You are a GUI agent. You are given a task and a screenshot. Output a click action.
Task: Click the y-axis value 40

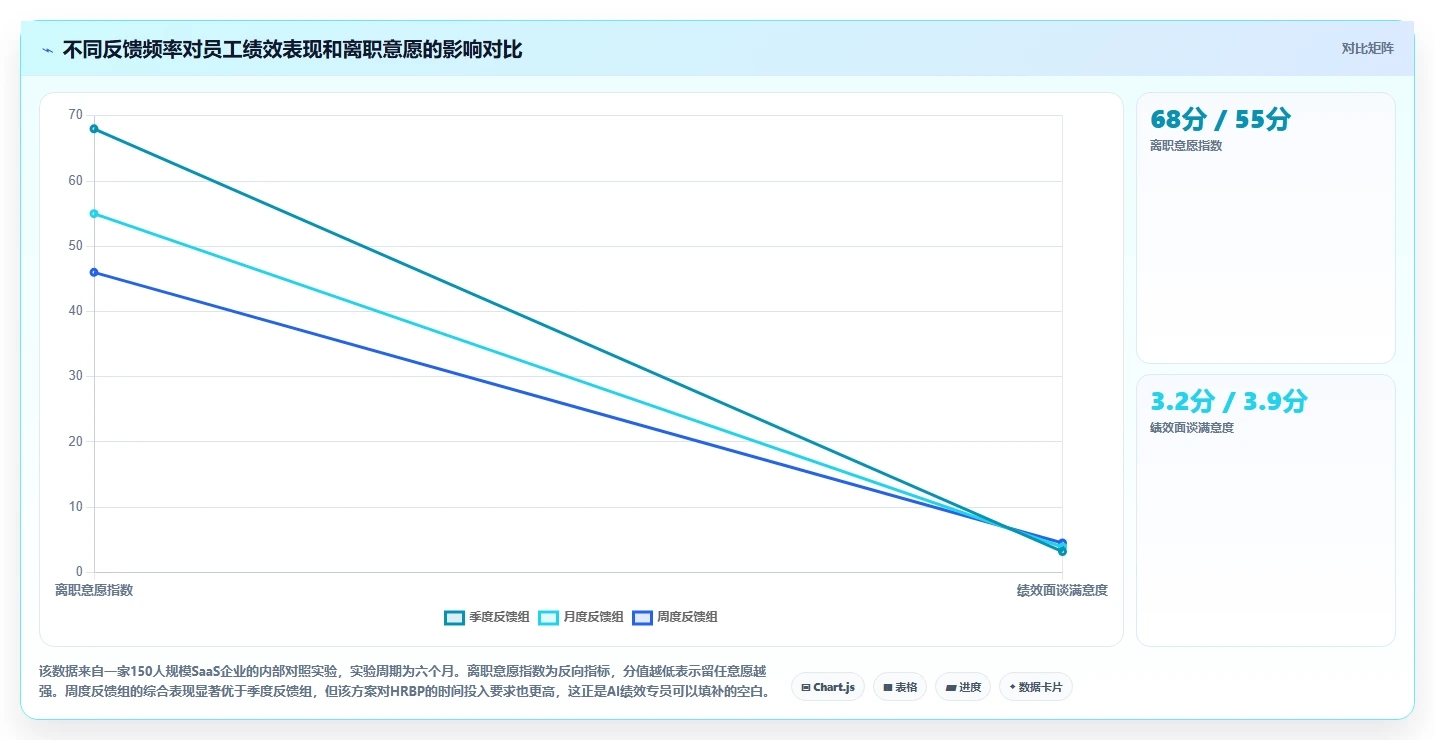(76, 311)
